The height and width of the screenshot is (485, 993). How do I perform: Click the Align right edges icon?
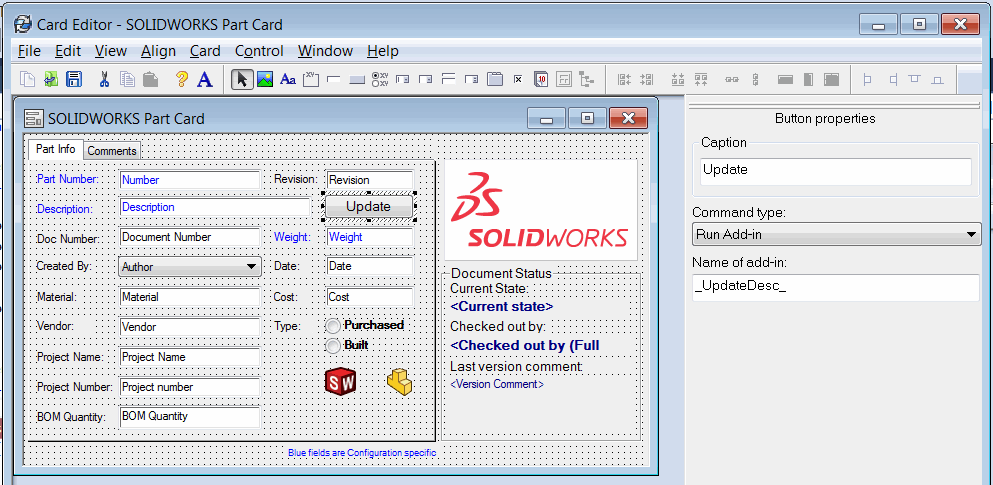click(647, 79)
